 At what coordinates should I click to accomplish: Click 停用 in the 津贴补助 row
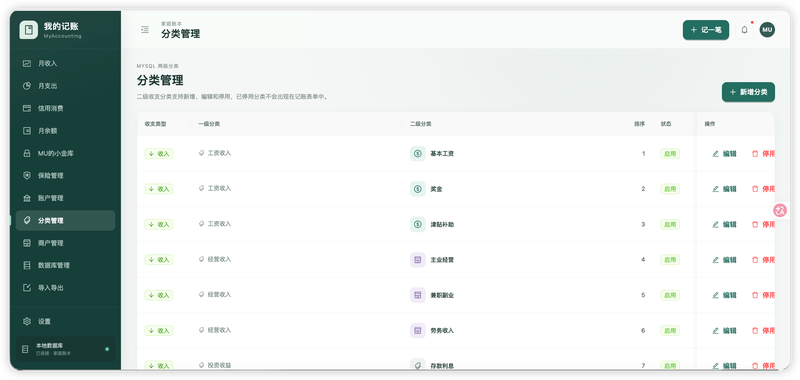[763, 224]
